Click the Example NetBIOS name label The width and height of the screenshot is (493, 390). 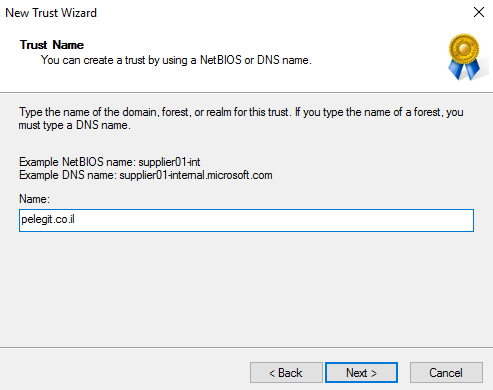pos(78,162)
